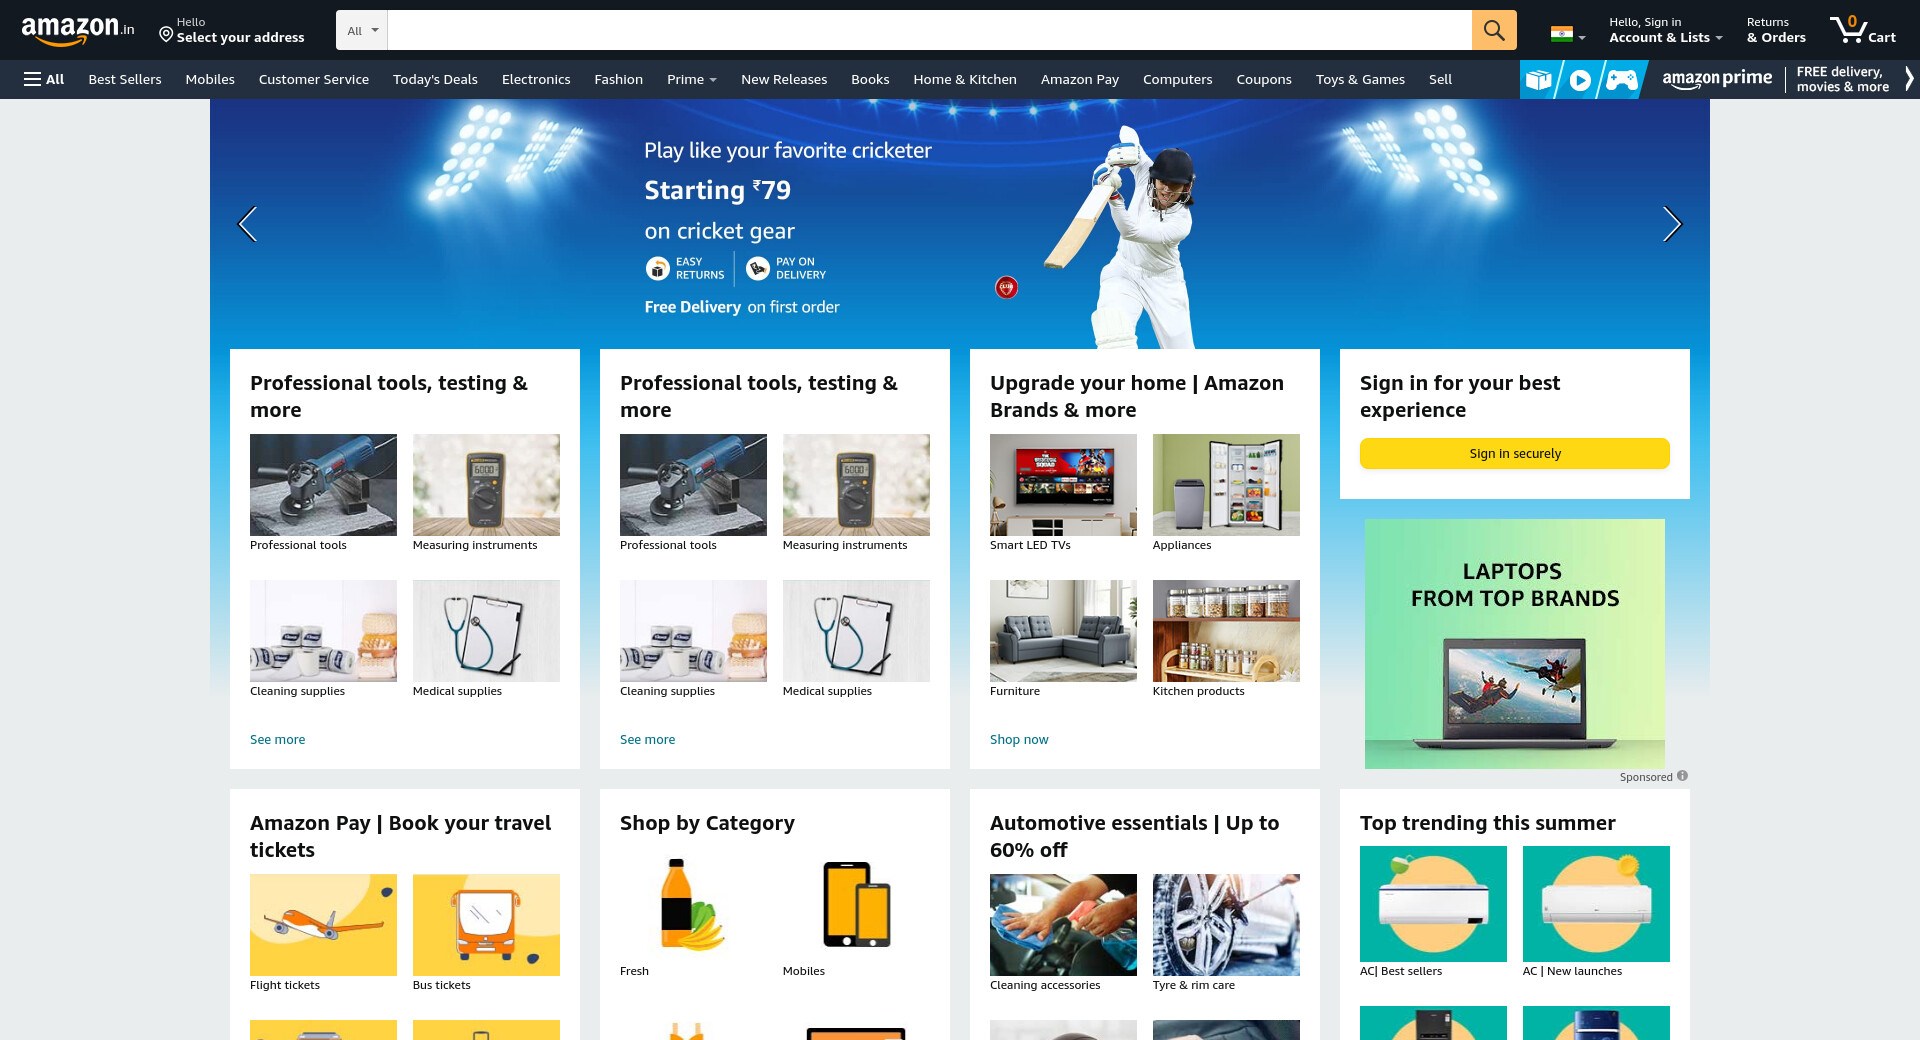1920x1040 pixels.
Task: Click Shop now under Upgrade your home
Action: click(1019, 739)
